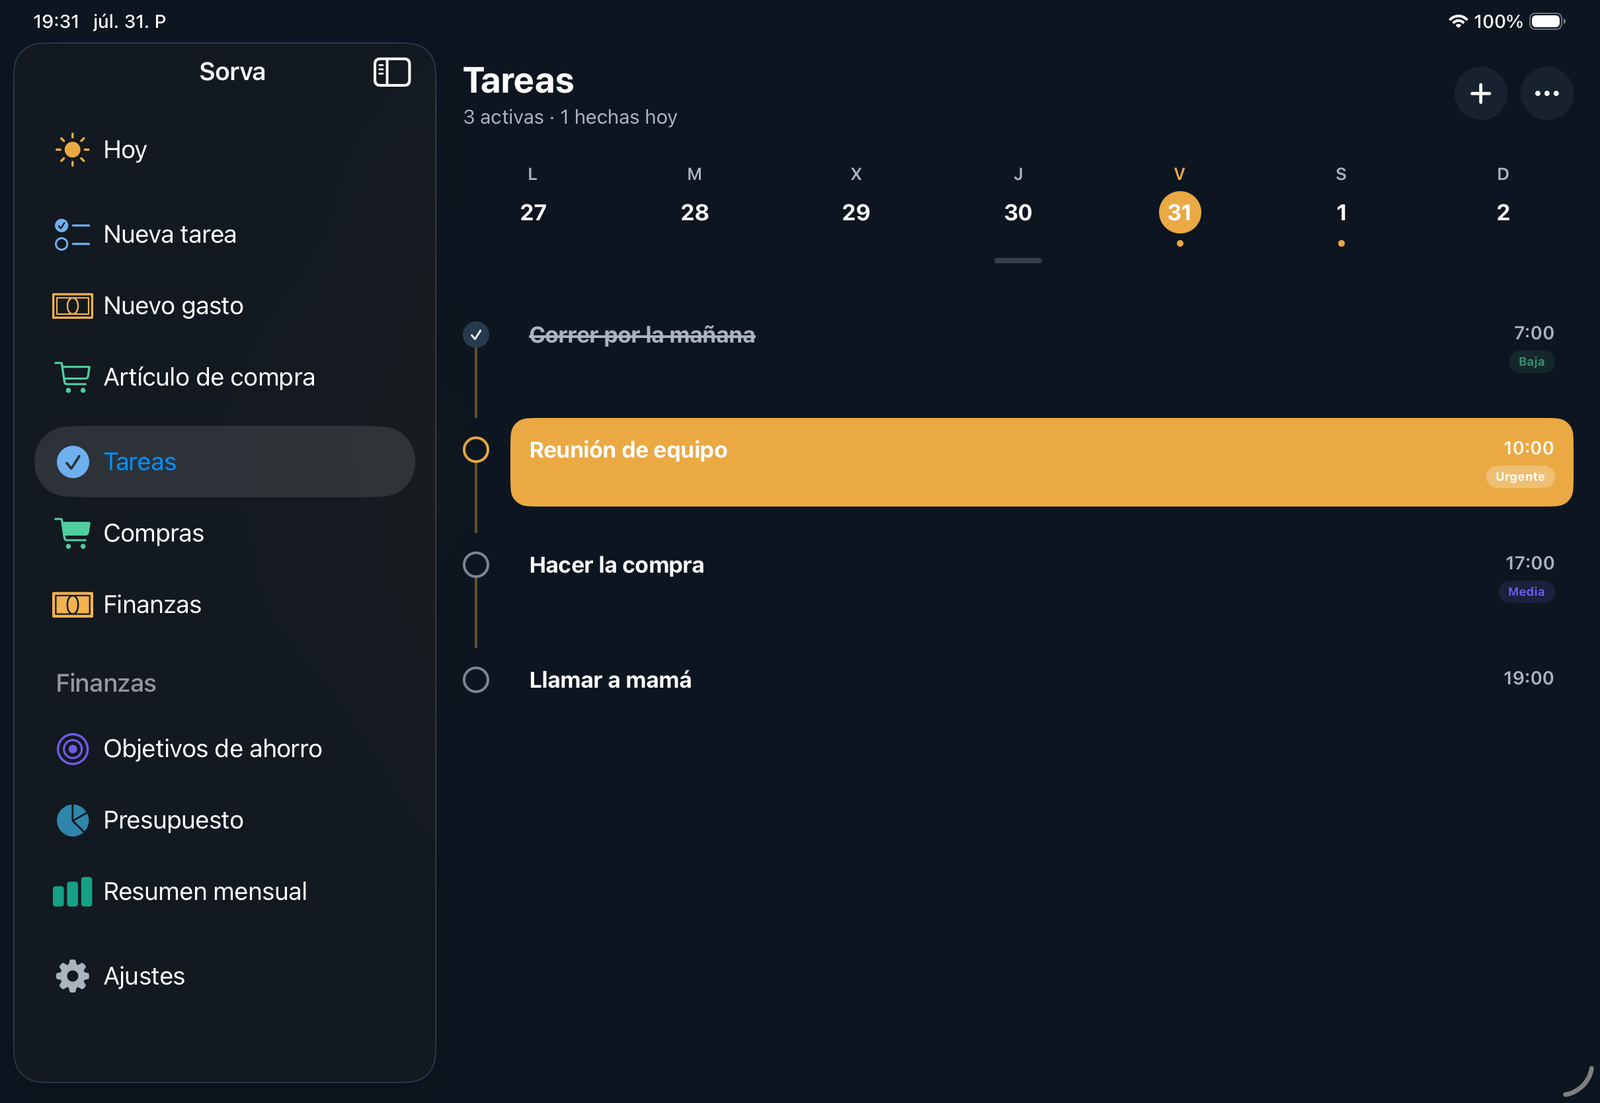Open the Reunión de equipo task card
This screenshot has height=1103, width=1600.
pyautogui.click(x=1041, y=462)
